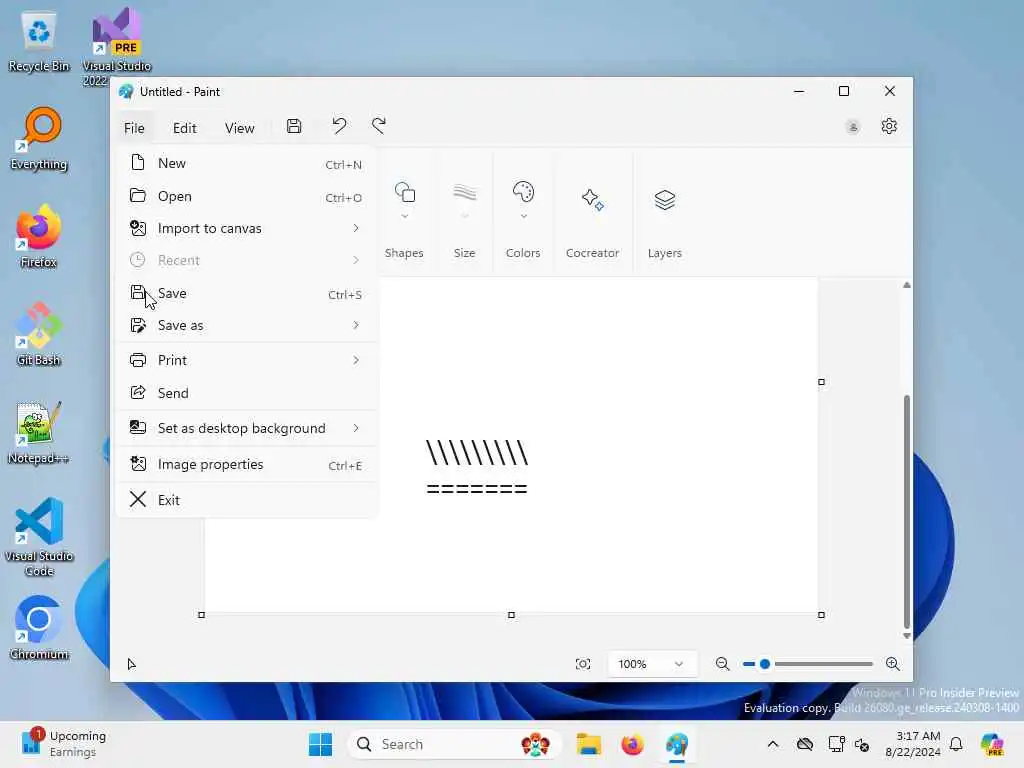Click the zoom out magnifier icon

tap(722, 664)
